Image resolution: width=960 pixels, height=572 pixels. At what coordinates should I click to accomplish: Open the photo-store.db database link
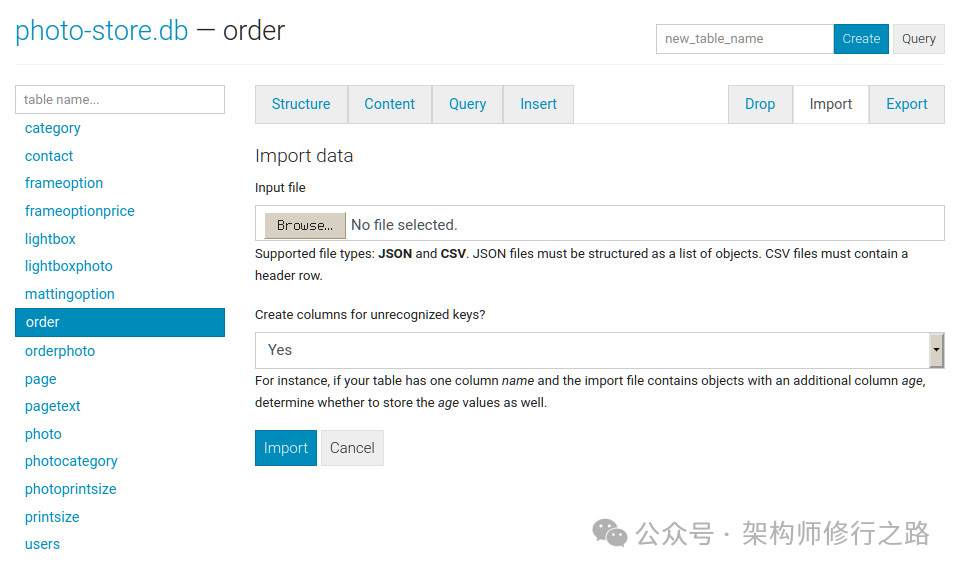click(x=101, y=31)
